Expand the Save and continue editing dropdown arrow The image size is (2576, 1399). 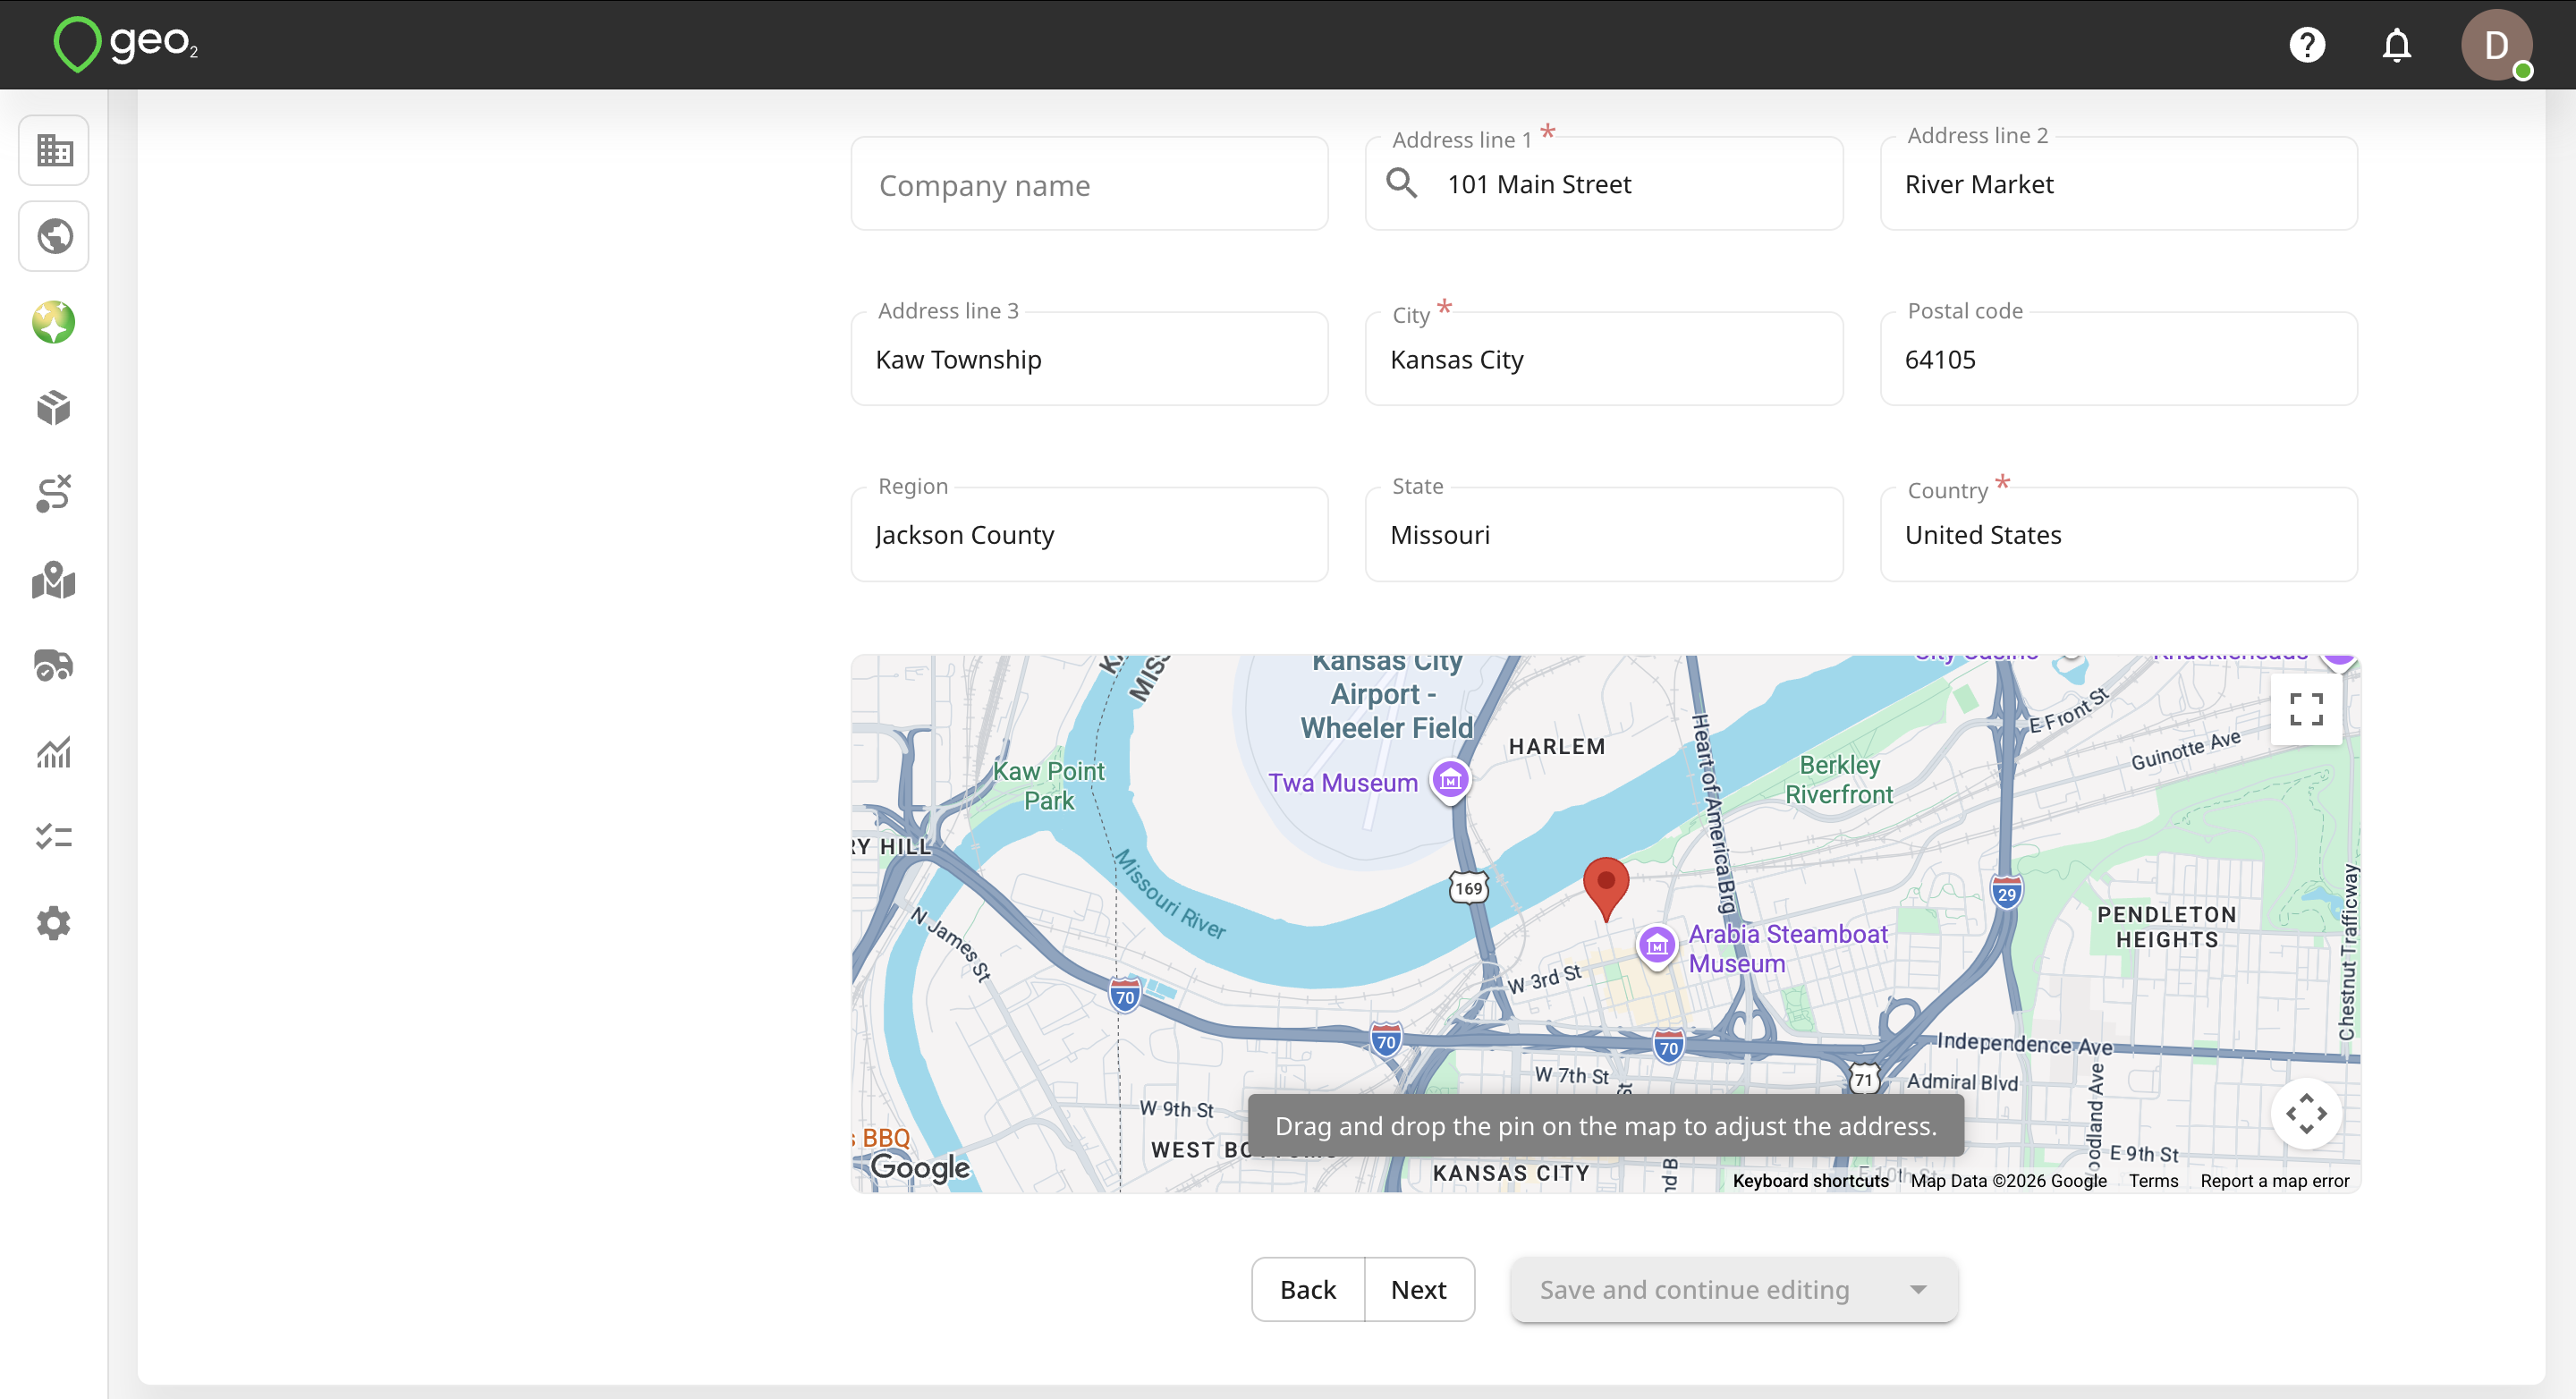coord(1917,1289)
